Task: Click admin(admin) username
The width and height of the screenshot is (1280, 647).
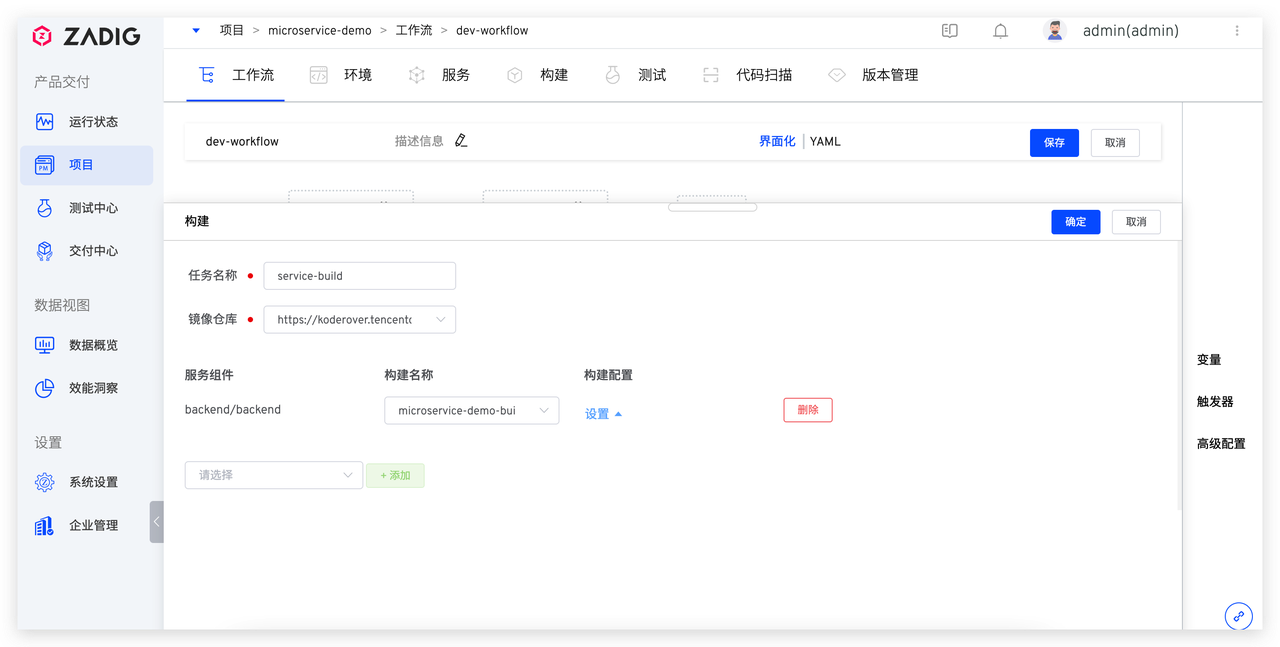Action: coord(1131,31)
